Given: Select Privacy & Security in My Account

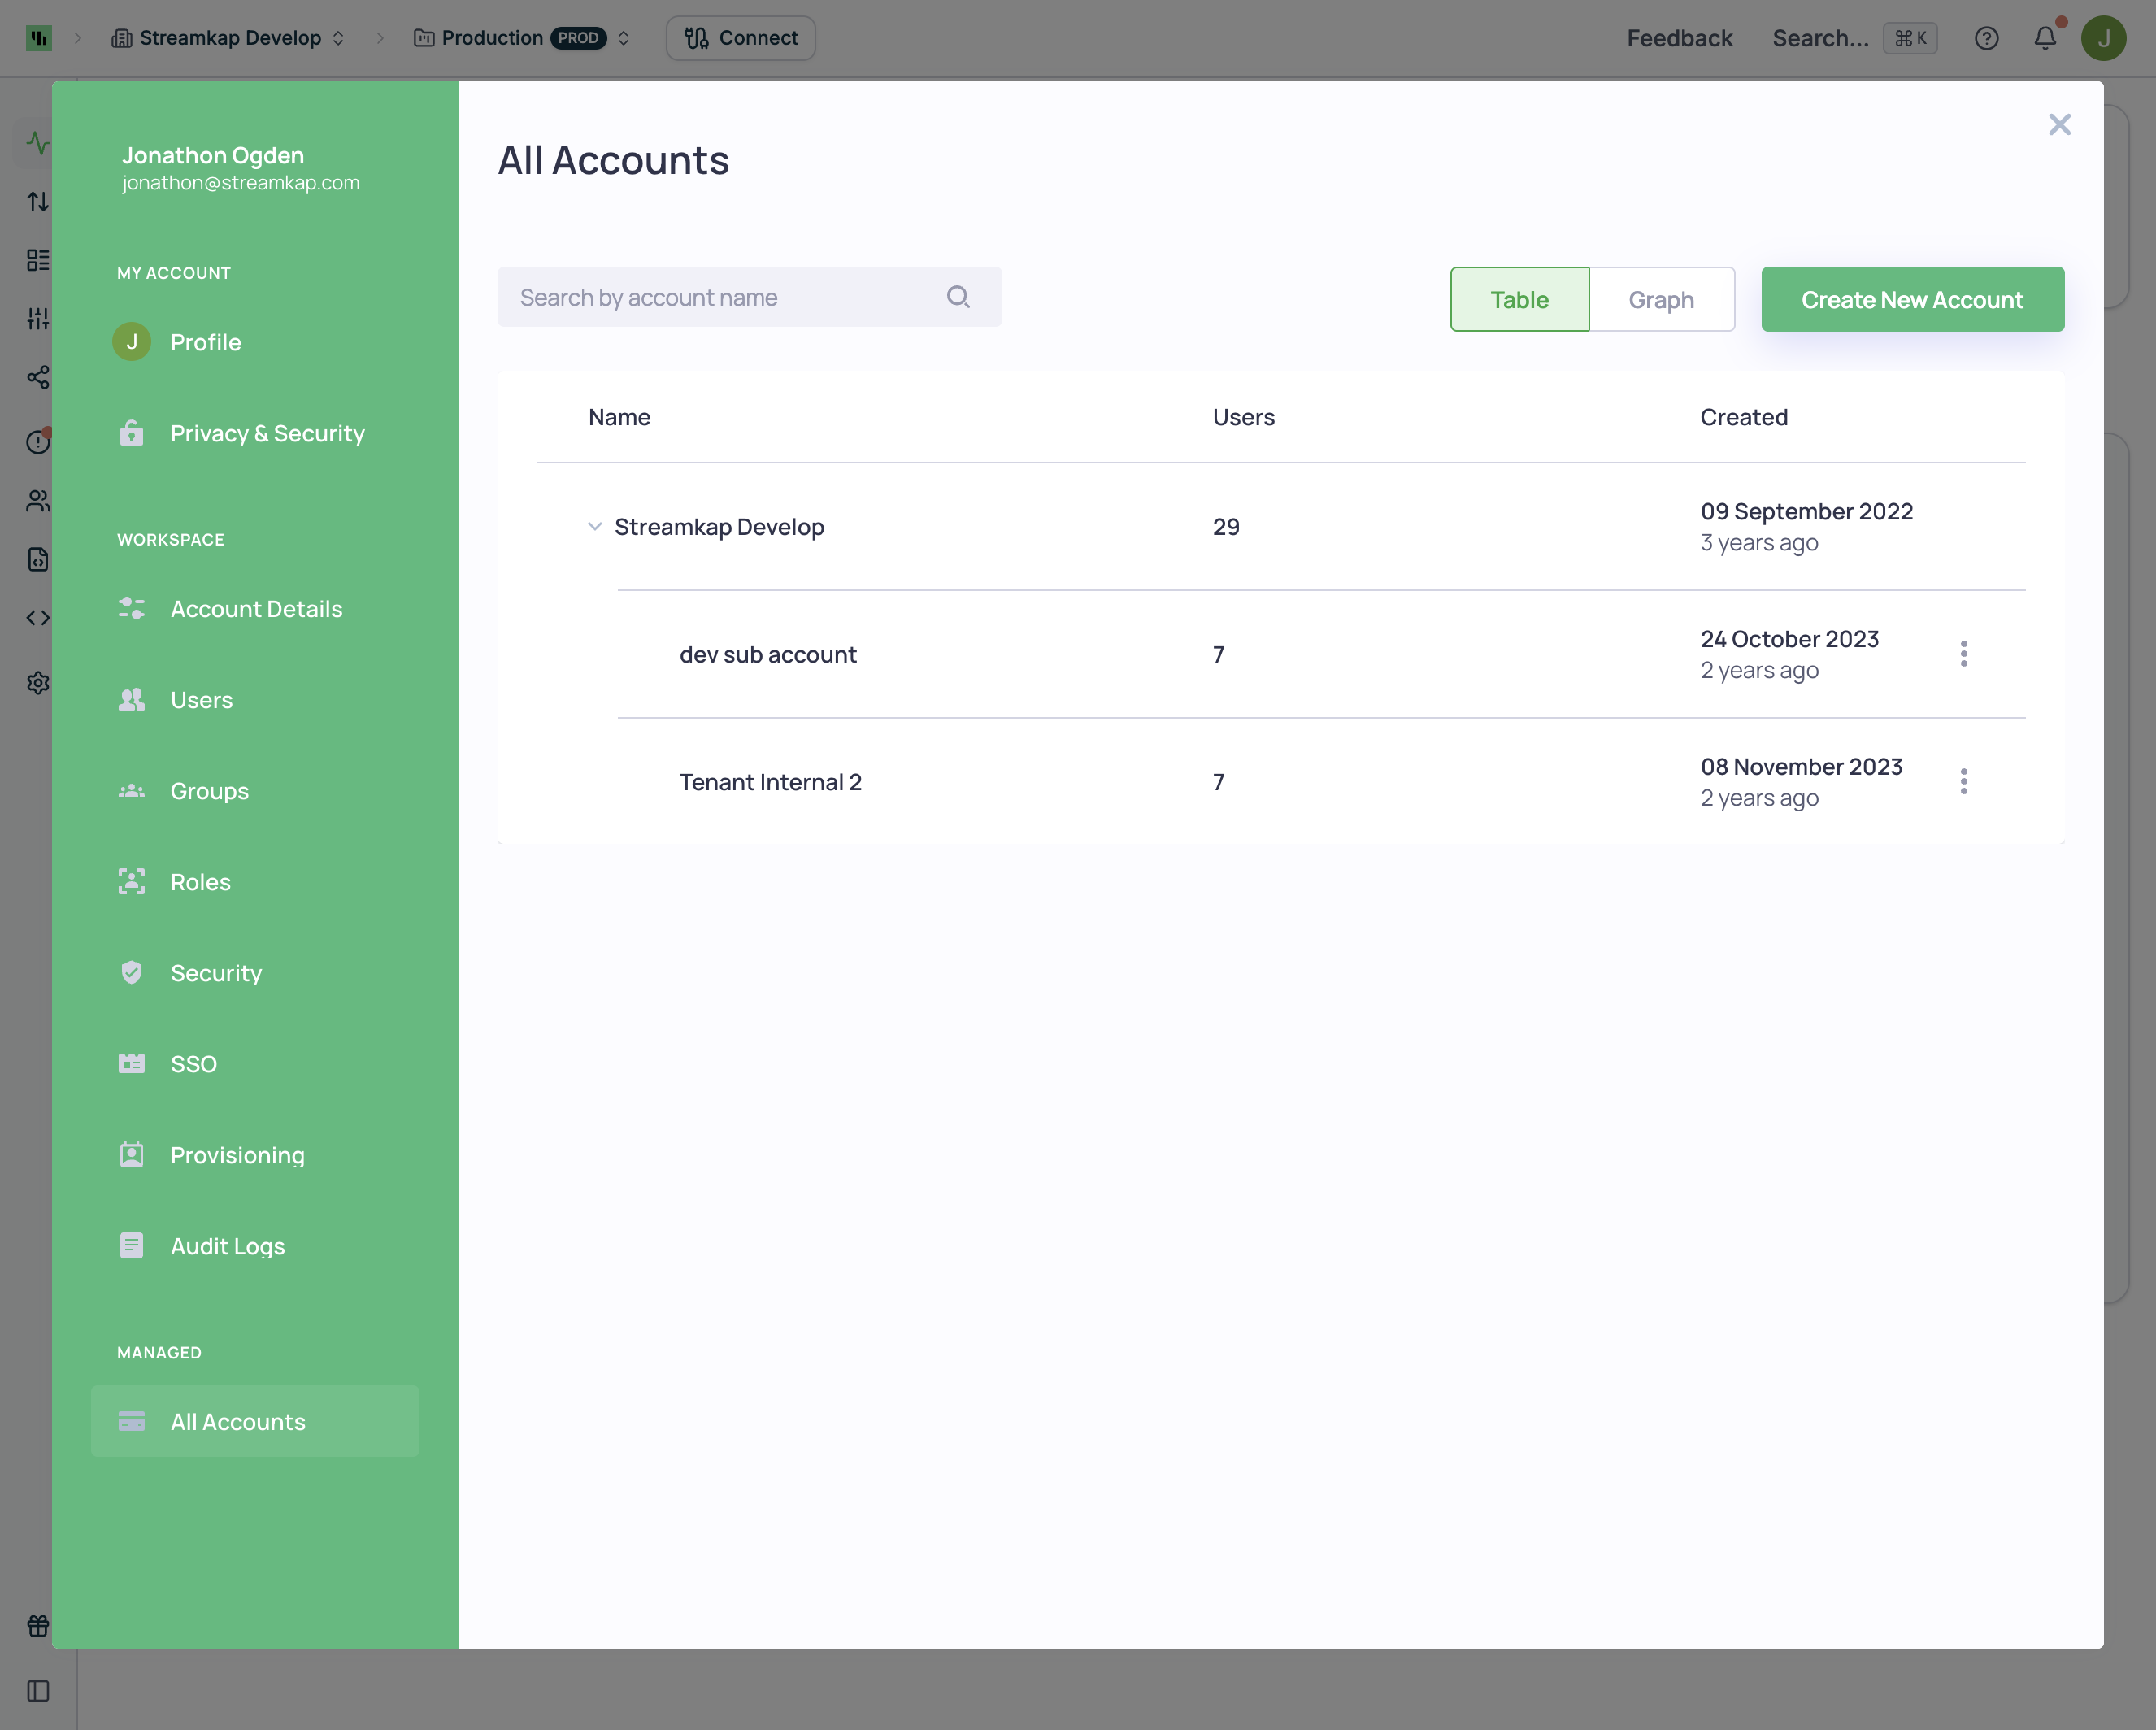Looking at the screenshot, I should (x=267, y=433).
